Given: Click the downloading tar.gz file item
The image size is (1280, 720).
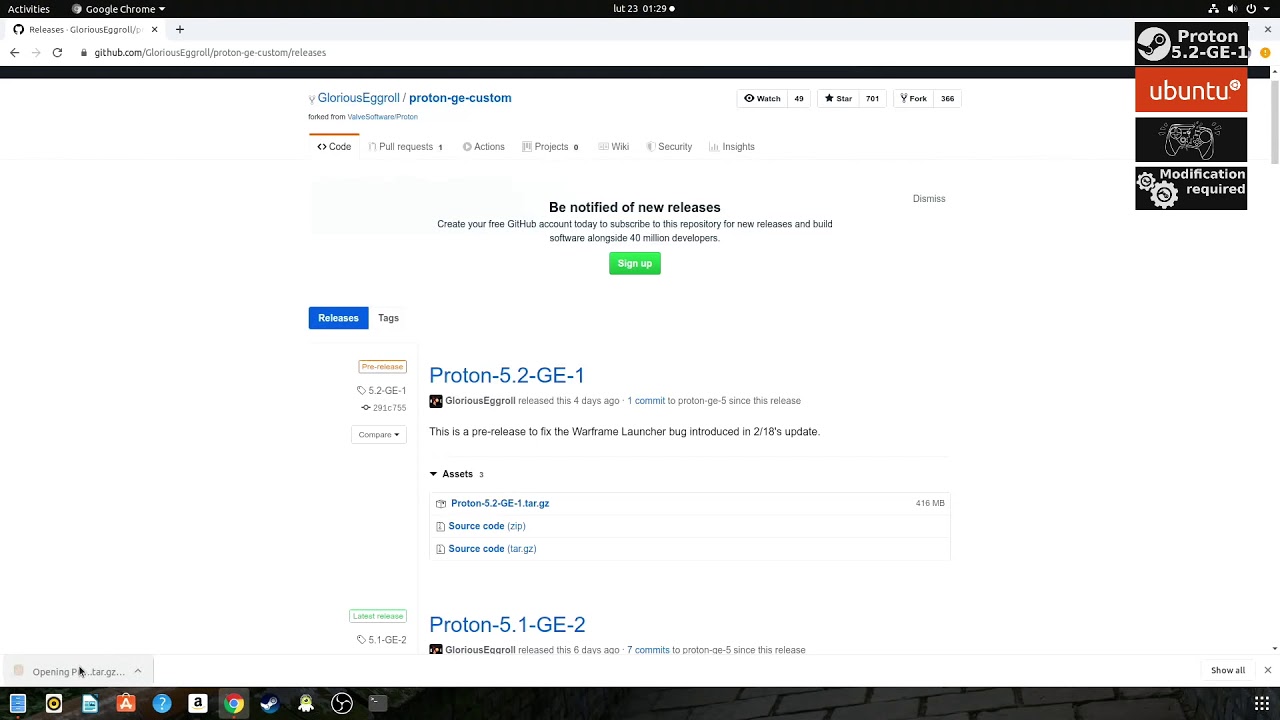Looking at the screenshot, I should tap(70, 671).
